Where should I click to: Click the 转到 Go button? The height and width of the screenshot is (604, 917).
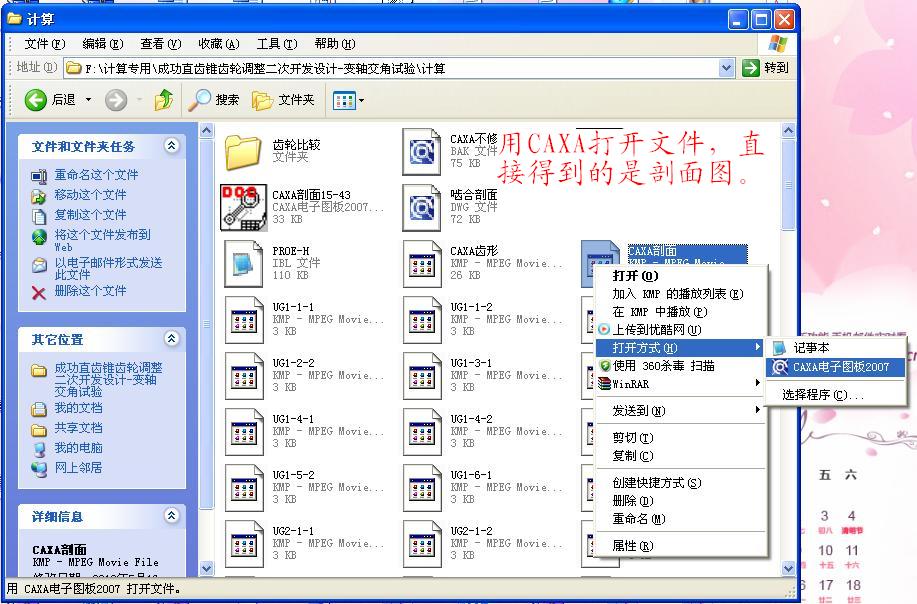pyautogui.click(x=766, y=68)
